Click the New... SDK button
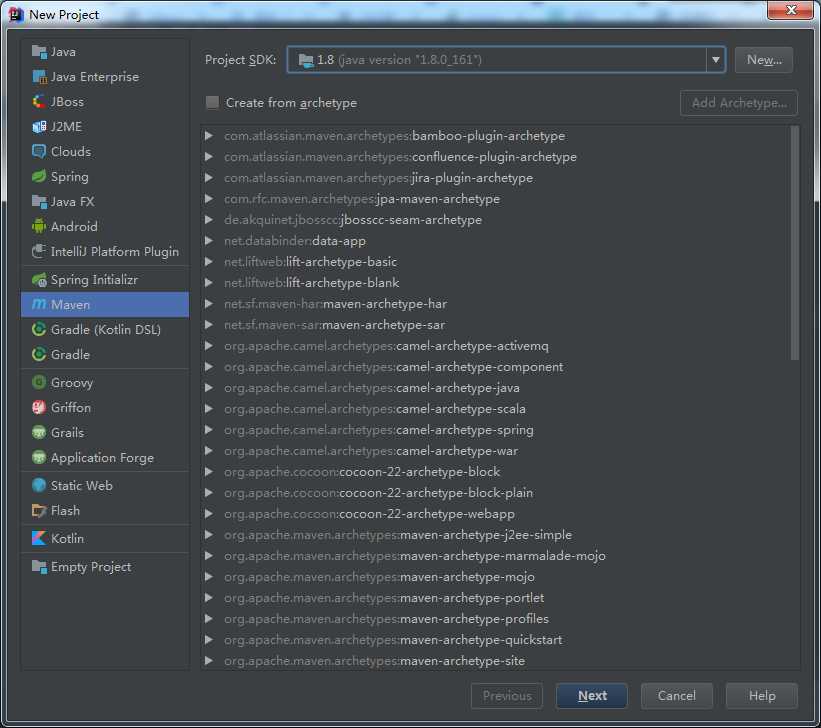 click(x=764, y=60)
